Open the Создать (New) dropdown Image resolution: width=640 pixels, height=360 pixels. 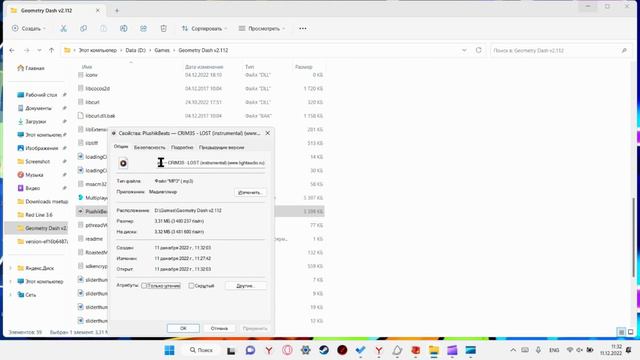pos(29,29)
